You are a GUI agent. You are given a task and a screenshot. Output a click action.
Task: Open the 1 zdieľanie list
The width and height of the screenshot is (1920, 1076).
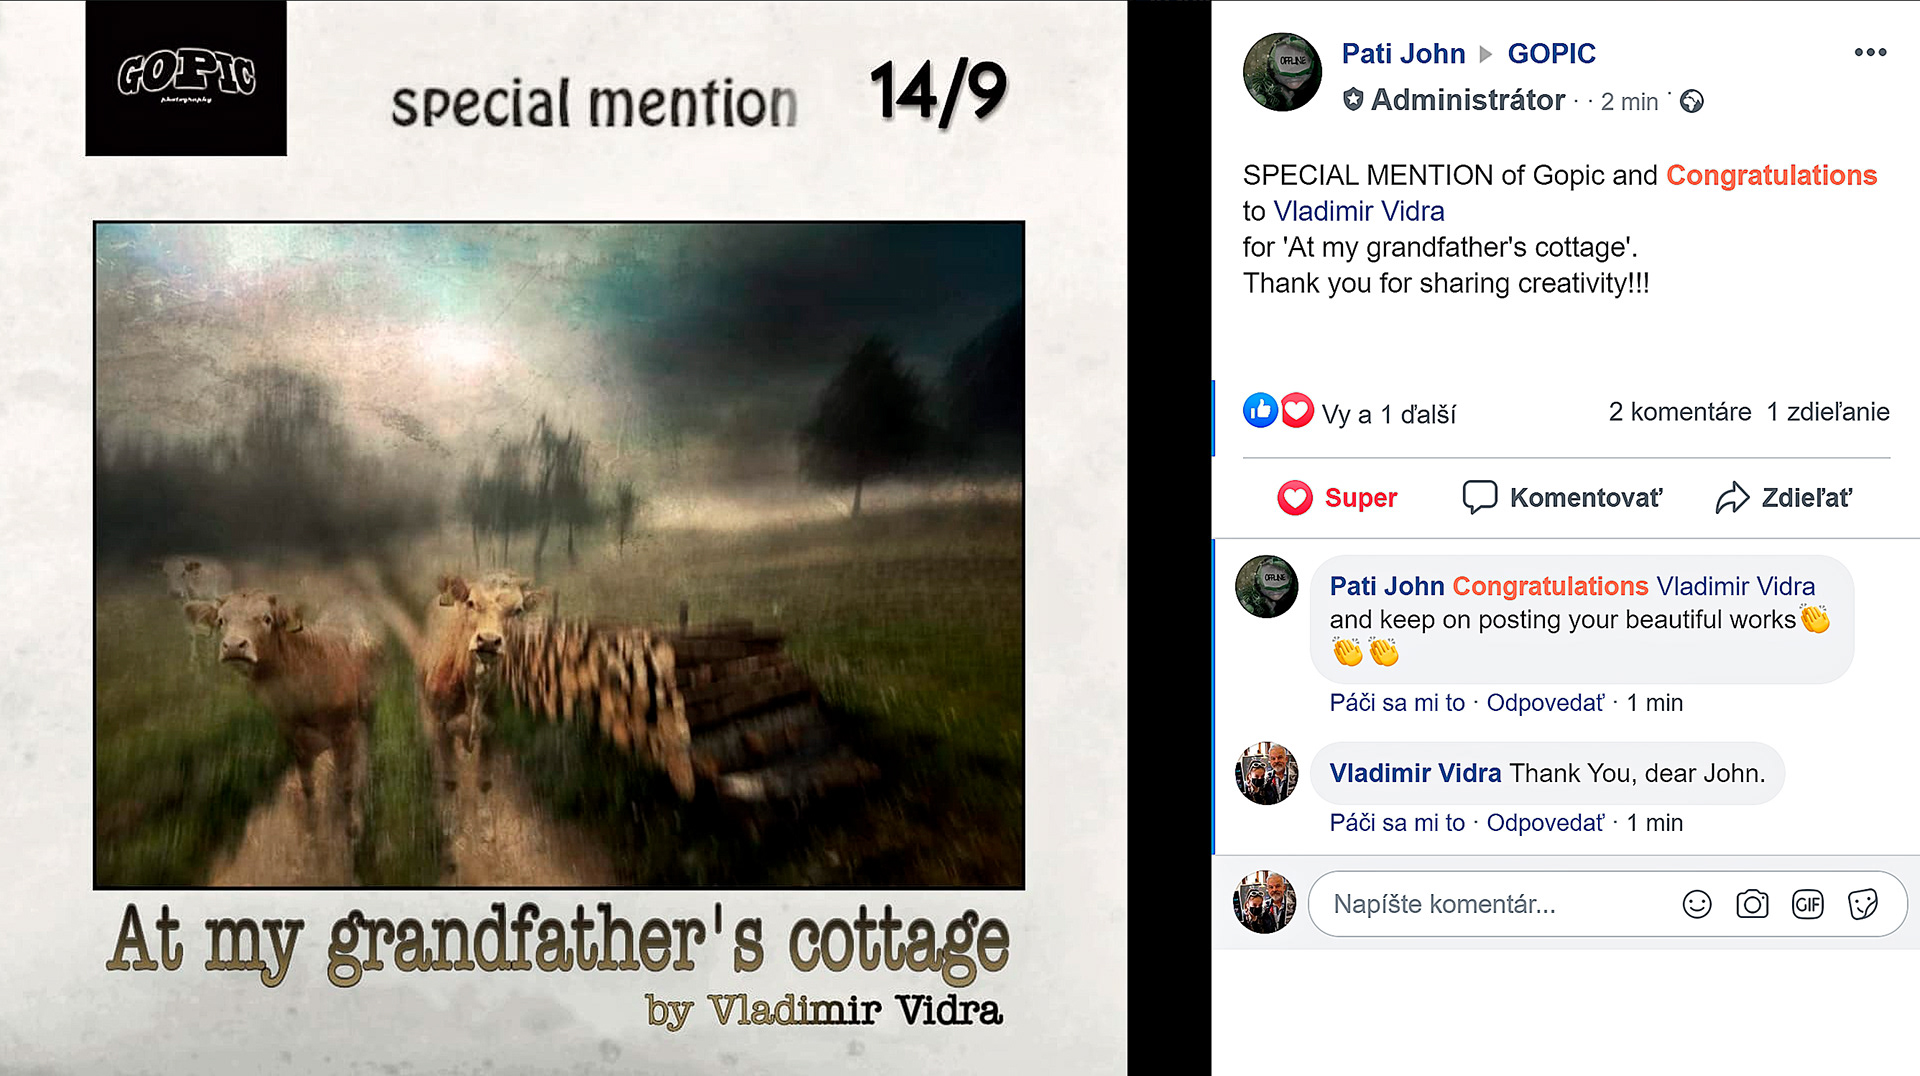1828,412
